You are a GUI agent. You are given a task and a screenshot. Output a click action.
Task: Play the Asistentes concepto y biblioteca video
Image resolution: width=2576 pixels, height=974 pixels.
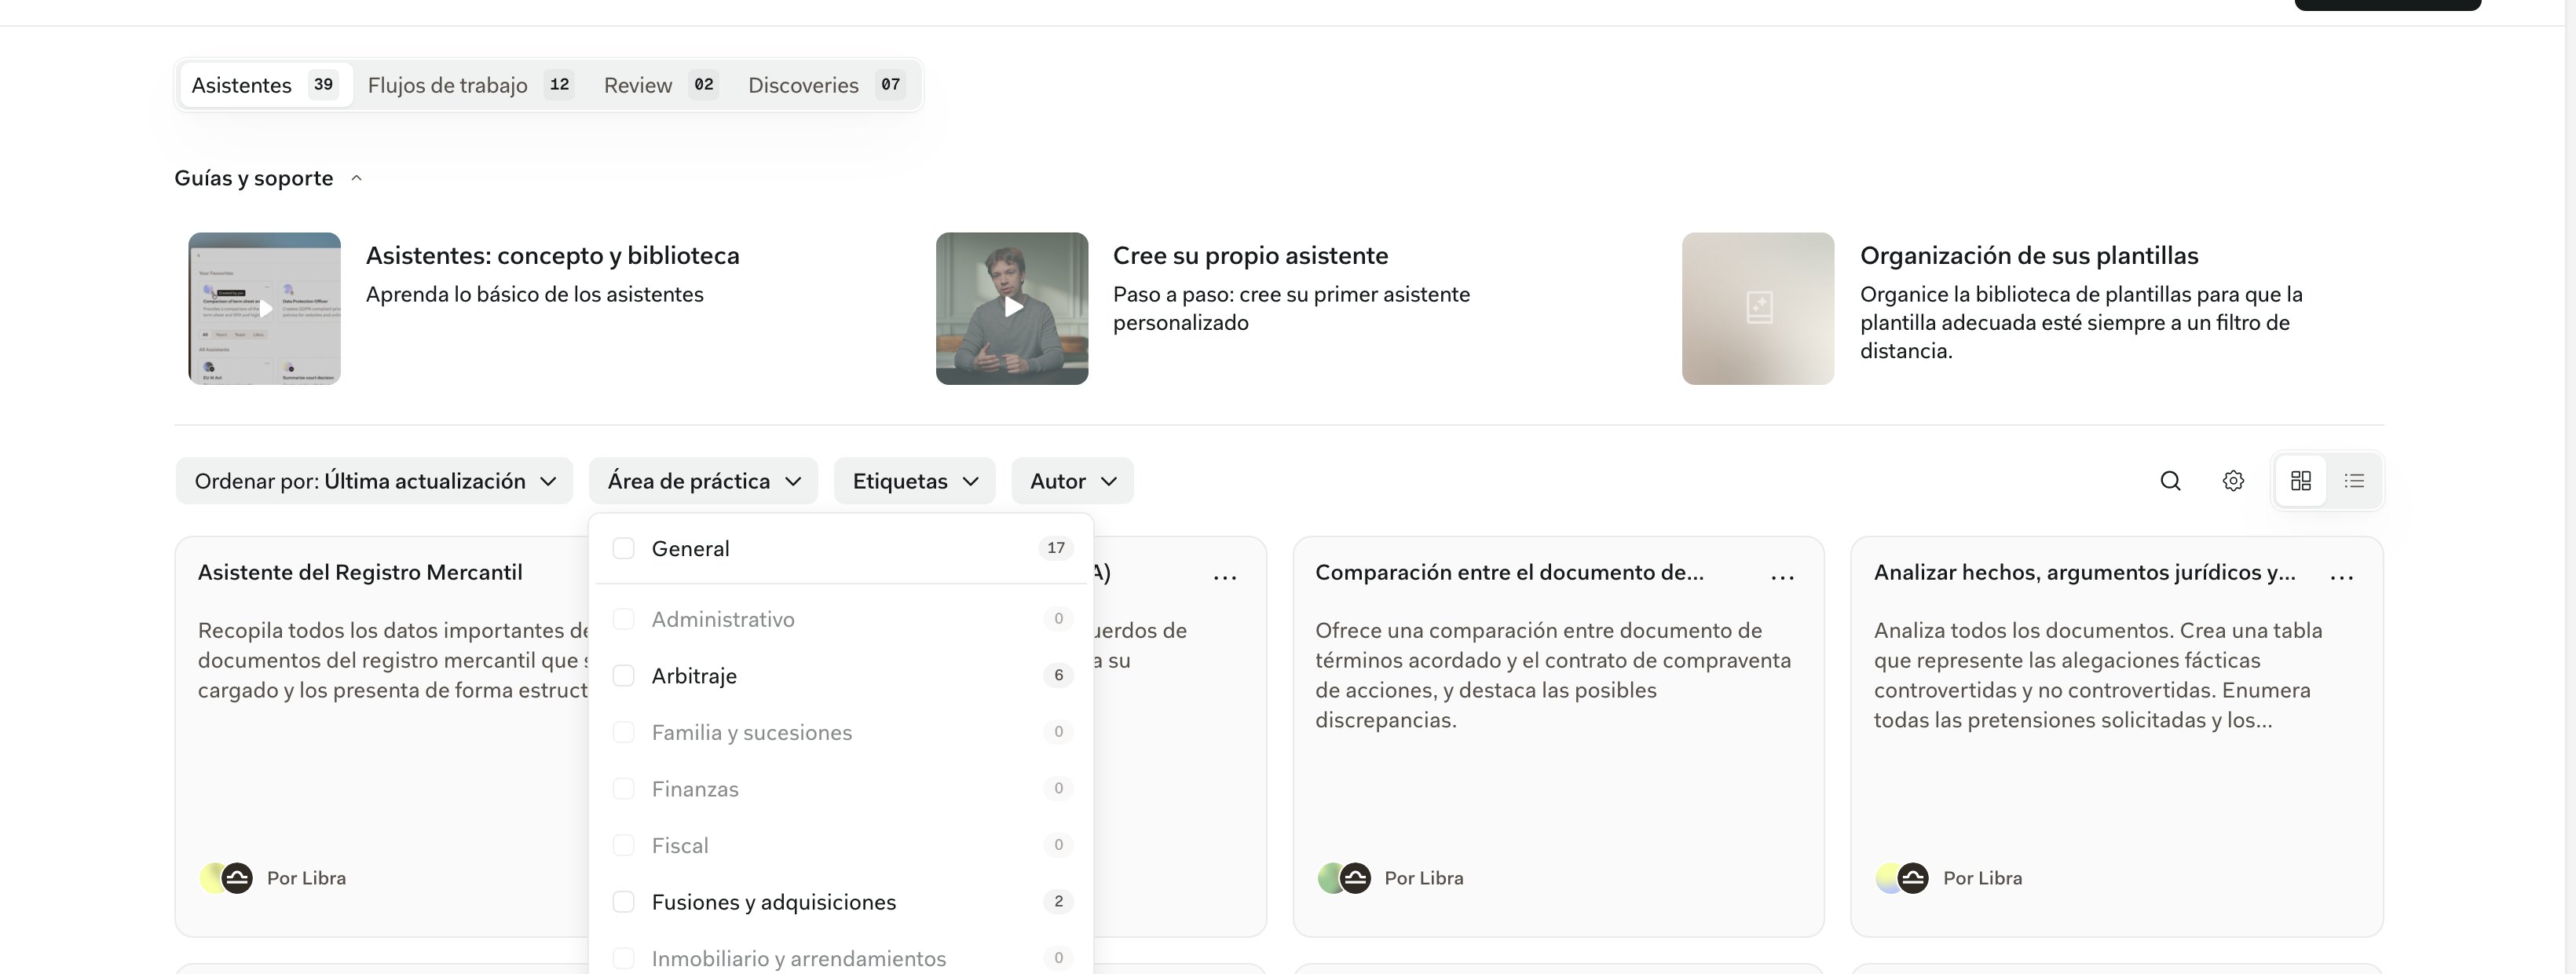265,308
